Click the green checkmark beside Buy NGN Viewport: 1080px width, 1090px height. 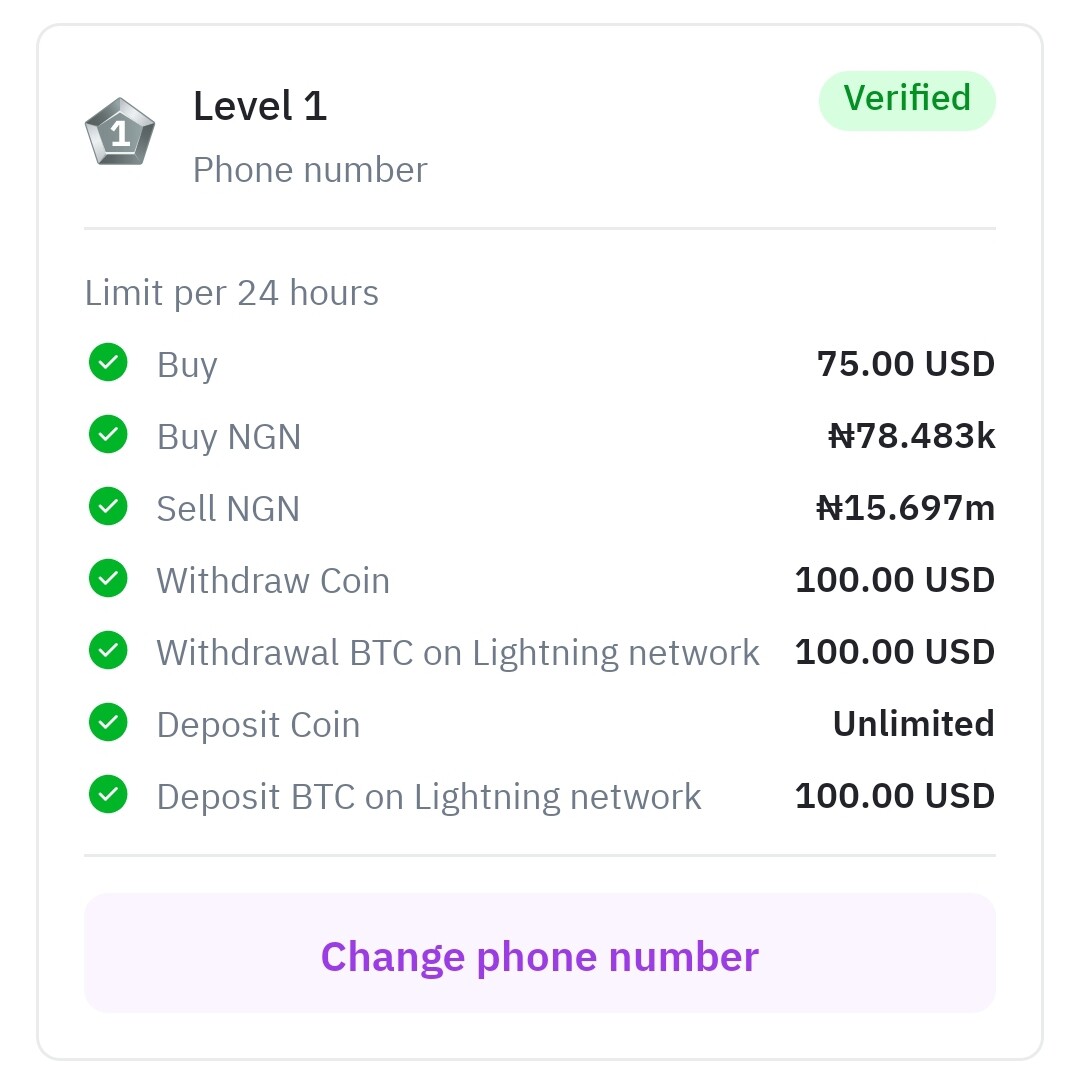coord(108,434)
